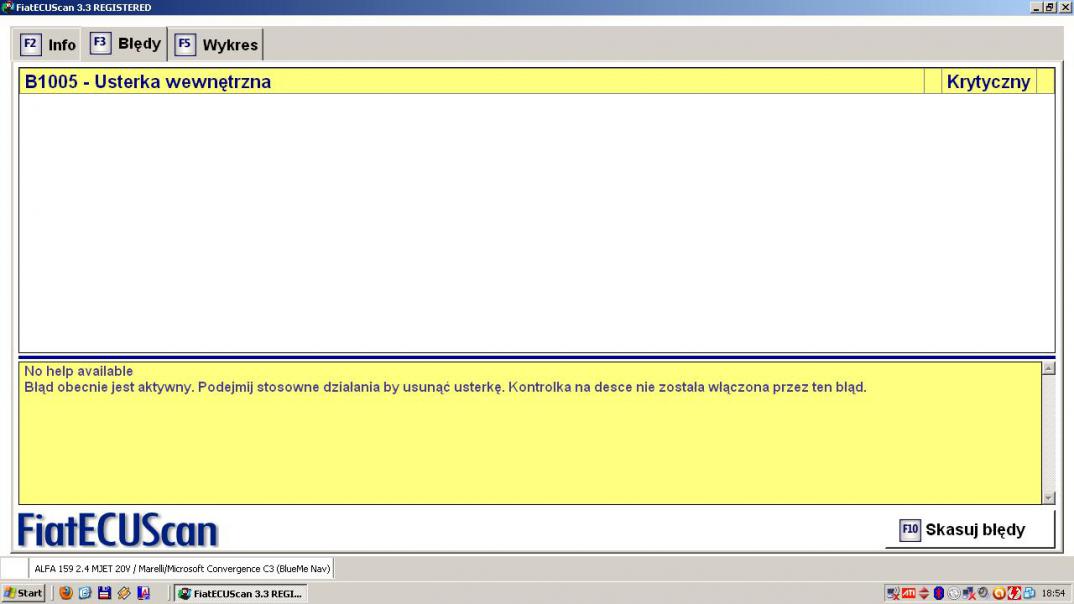Select the B1005 Usterka wewnętrzna row
The image size is (1074, 604).
tap(536, 81)
